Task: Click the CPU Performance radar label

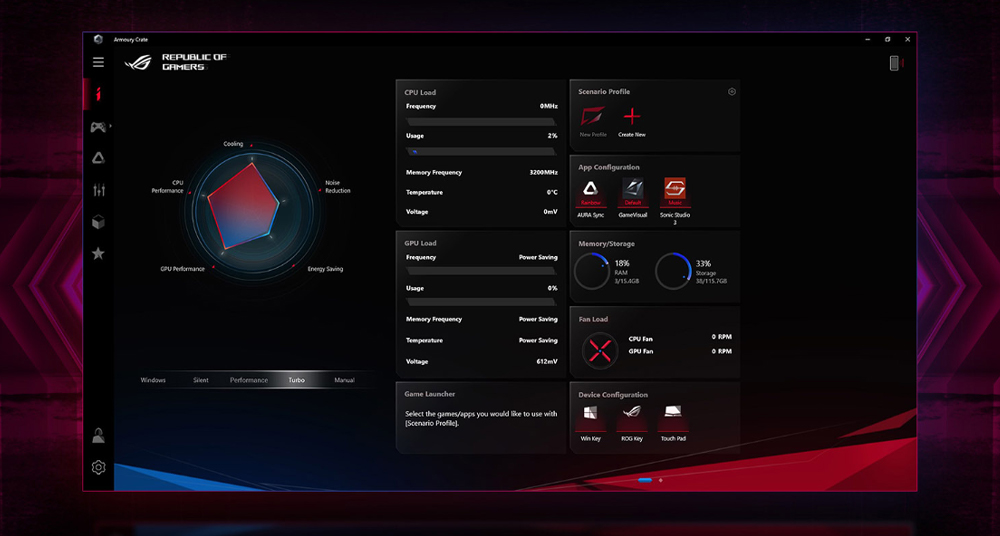Action: tap(168, 187)
